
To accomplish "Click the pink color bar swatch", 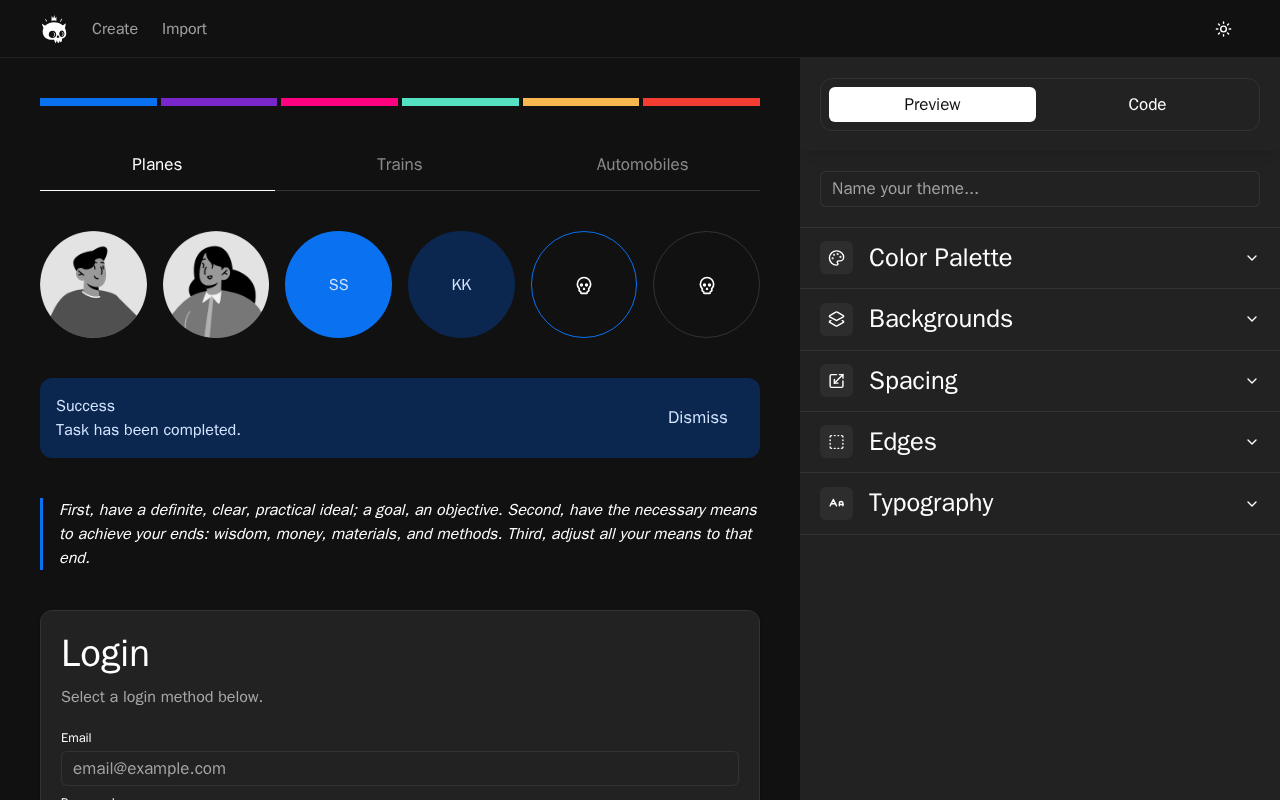I will click(339, 102).
